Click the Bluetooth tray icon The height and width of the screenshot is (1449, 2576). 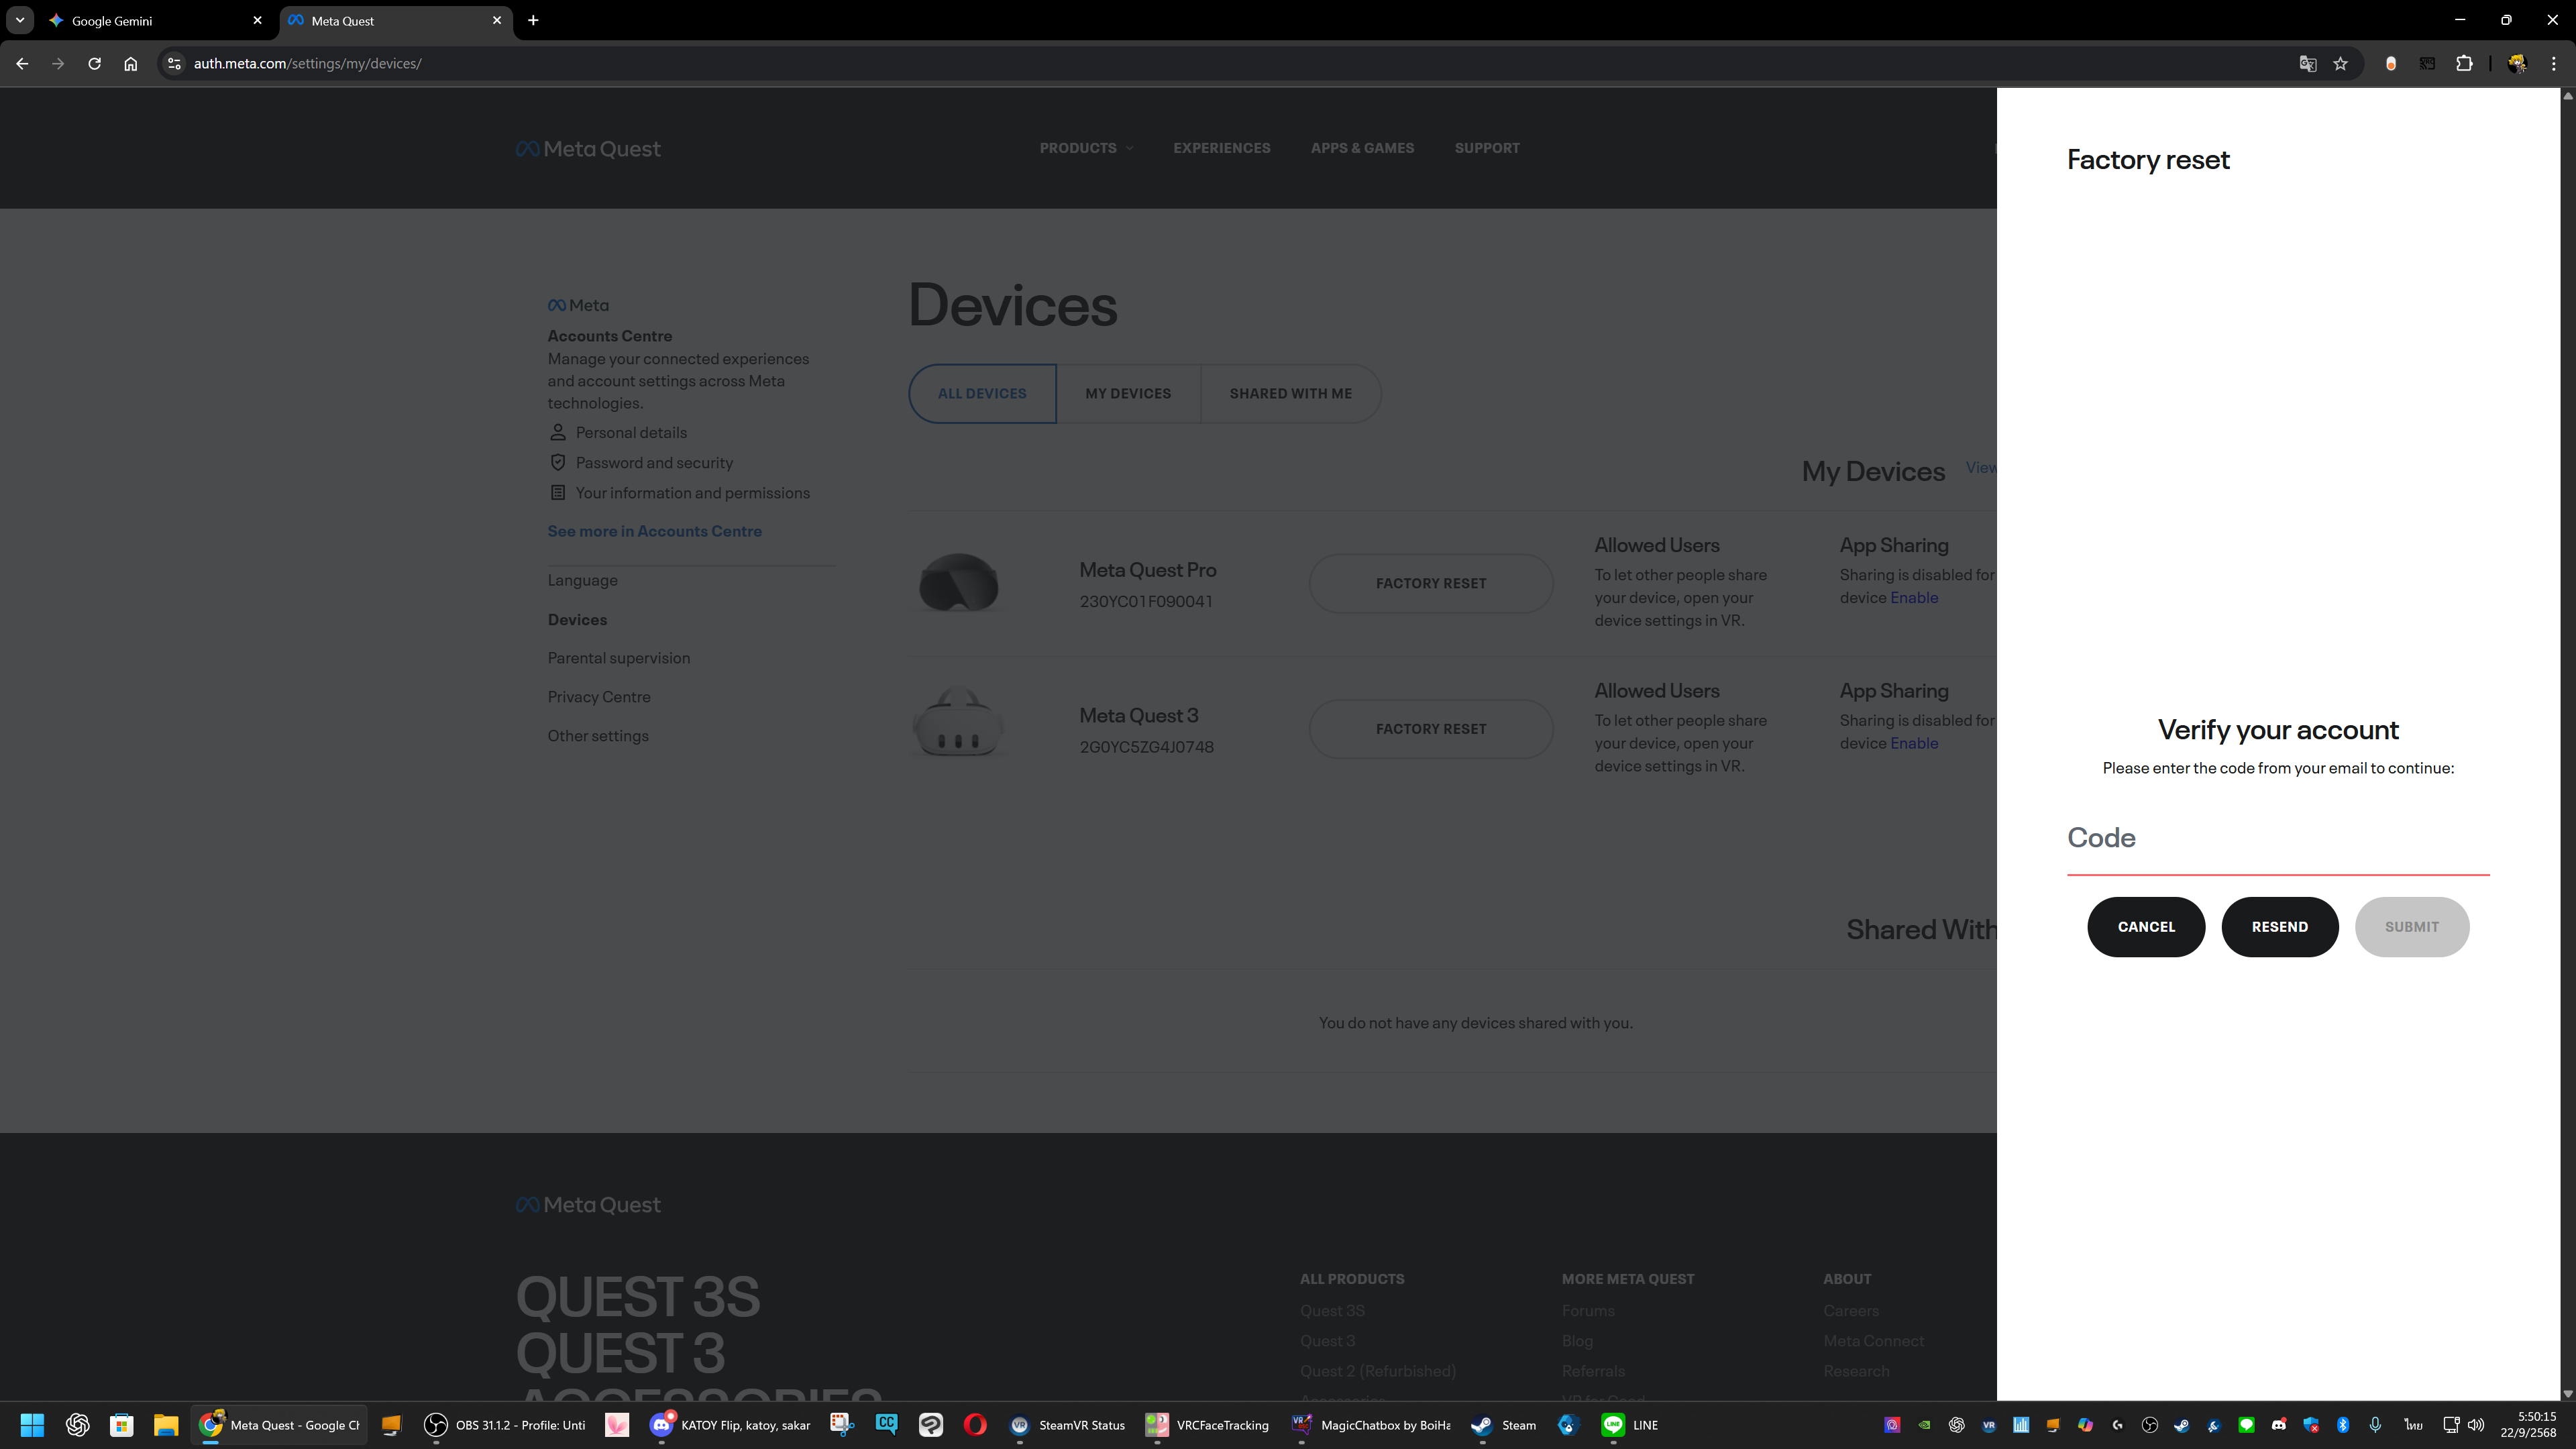coord(2343,1425)
